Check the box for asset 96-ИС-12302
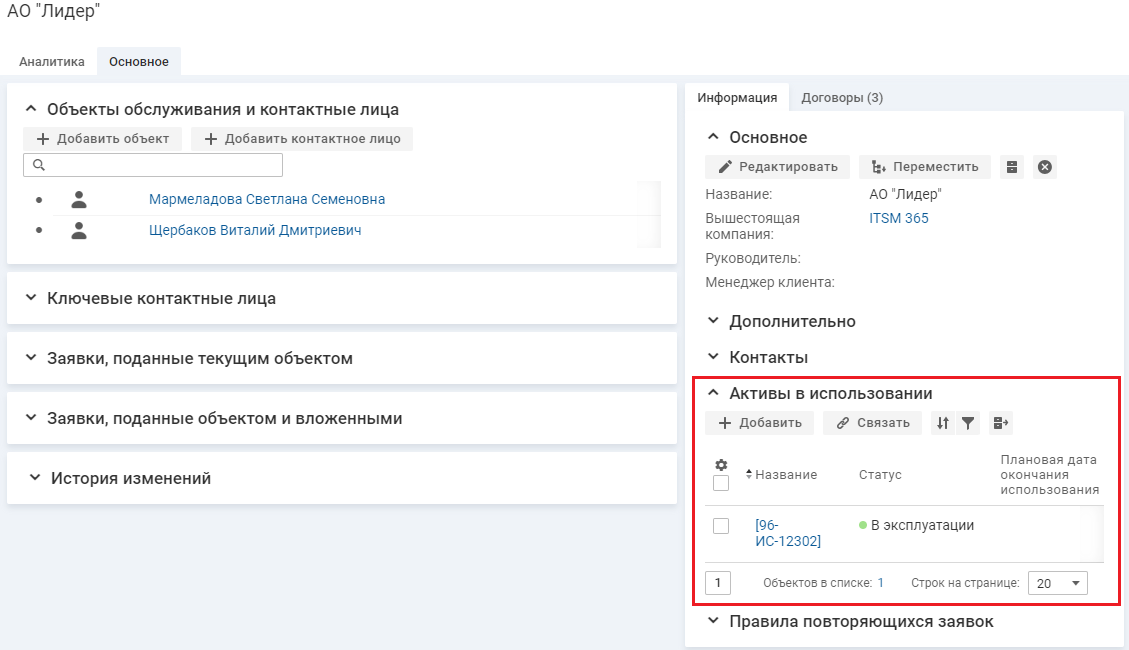Screen dimensions: 1129x650 [x=721, y=526]
